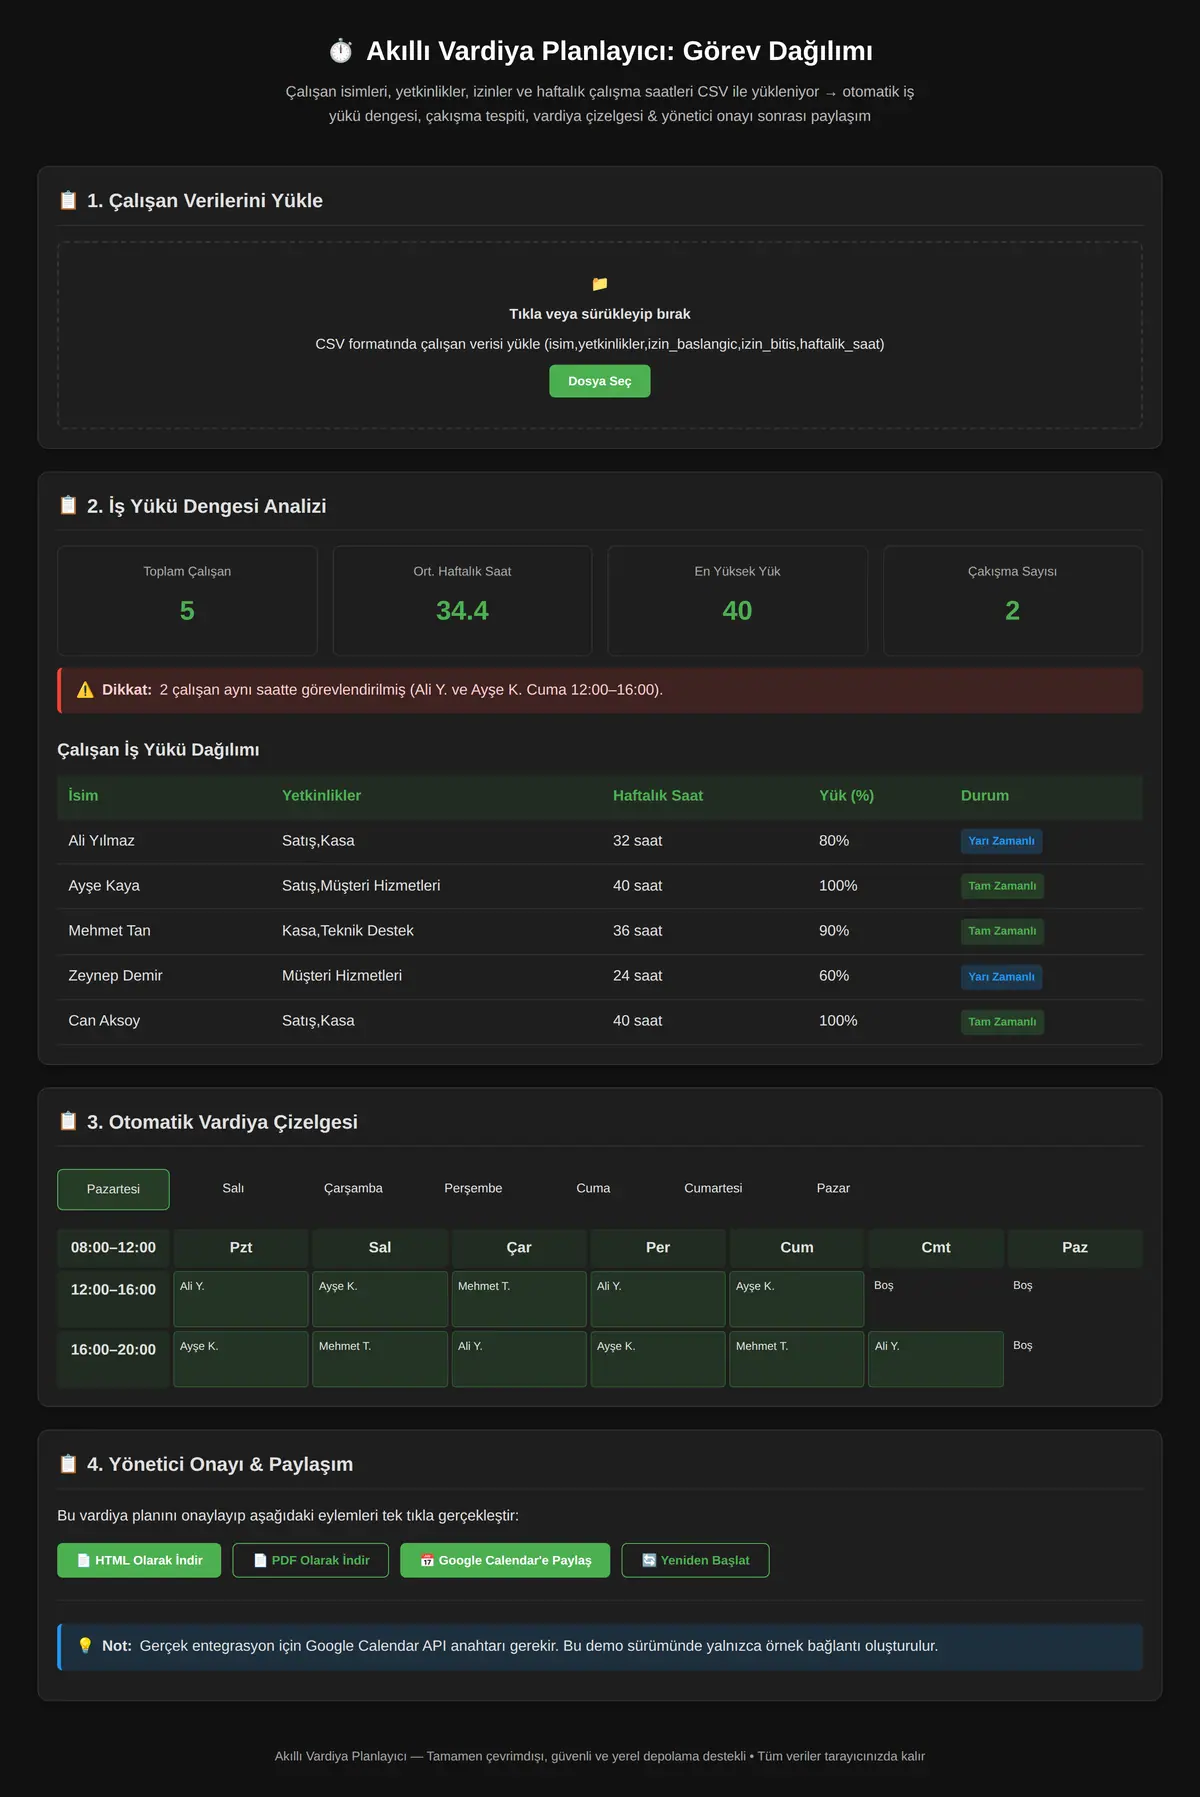The height and width of the screenshot is (1797, 1200).
Task: Click Ayşe K. shift under Per at 16:00–20:00
Action: tap(658, 1359)
